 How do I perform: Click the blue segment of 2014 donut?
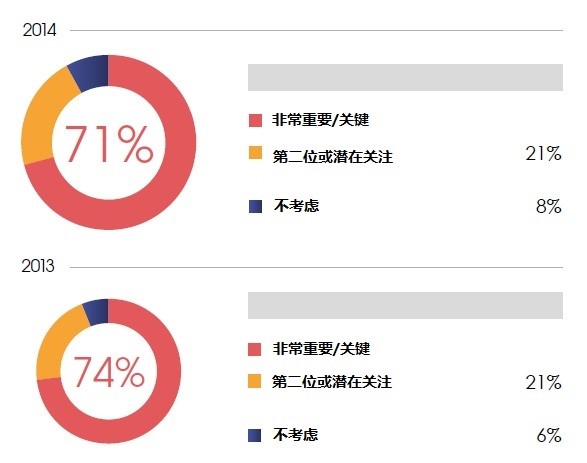pyautogui.click(x=91, y=71)
